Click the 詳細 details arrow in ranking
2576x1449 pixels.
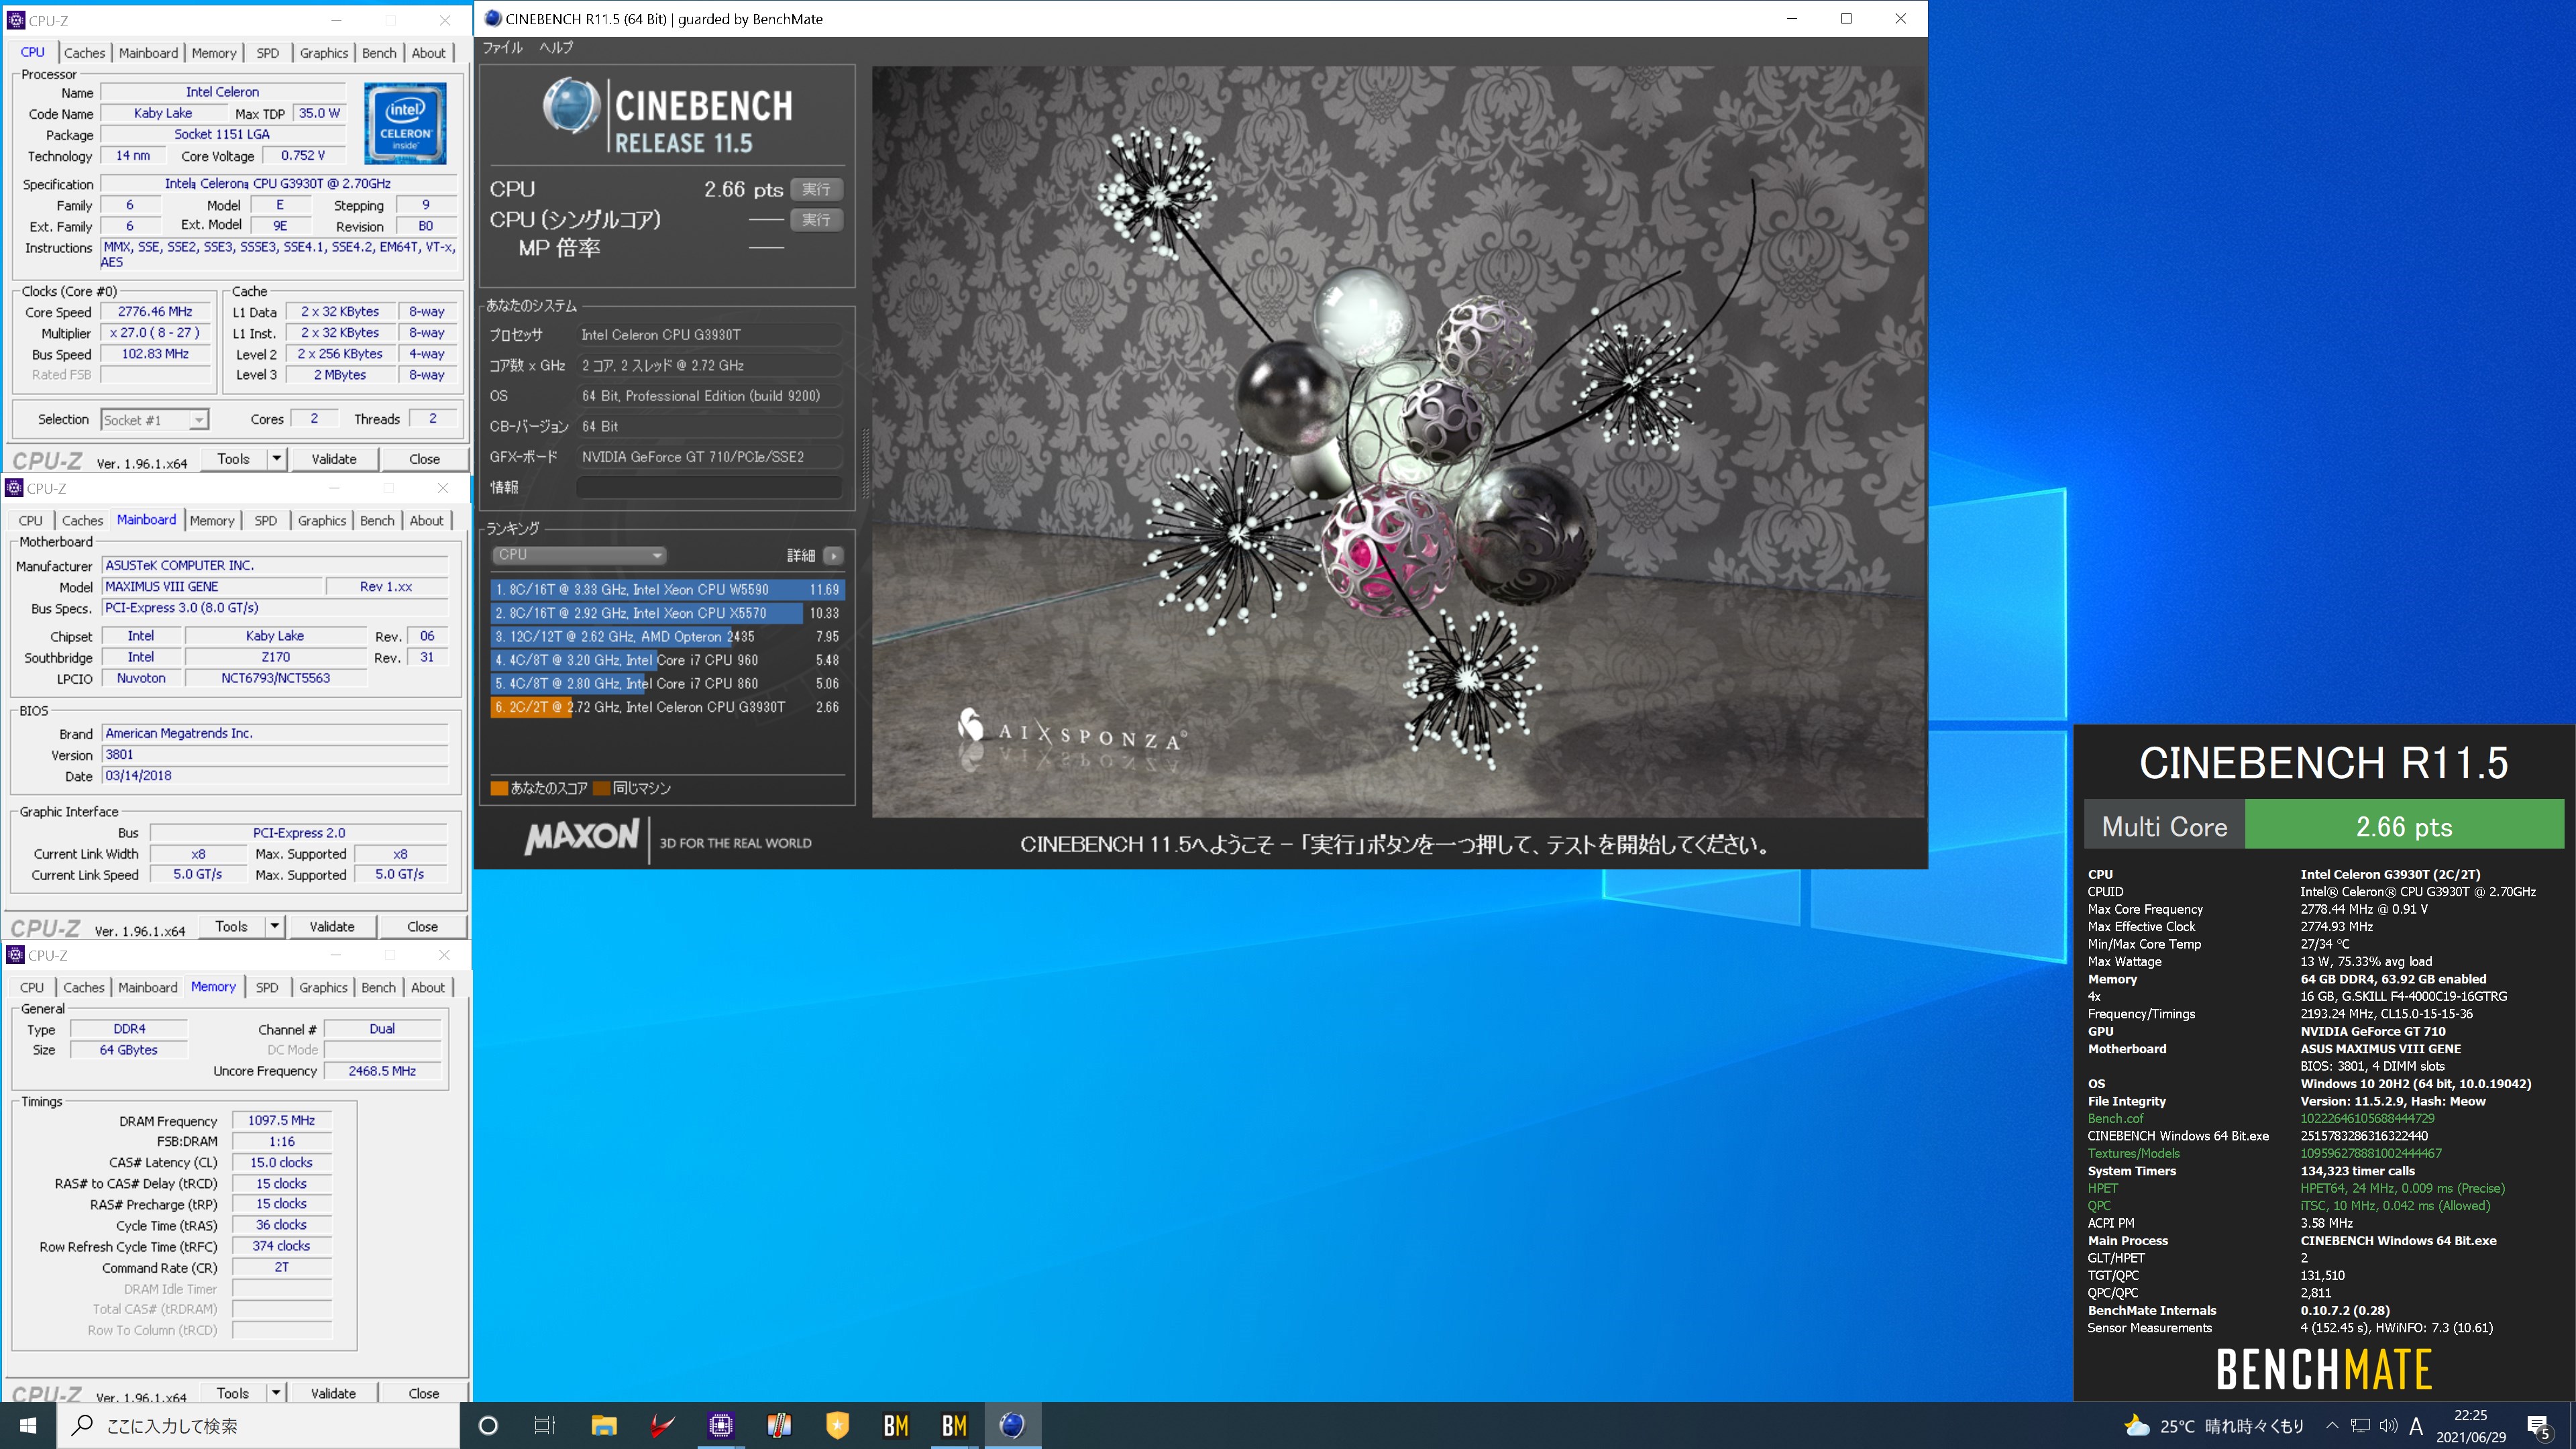tap(834, 555)
